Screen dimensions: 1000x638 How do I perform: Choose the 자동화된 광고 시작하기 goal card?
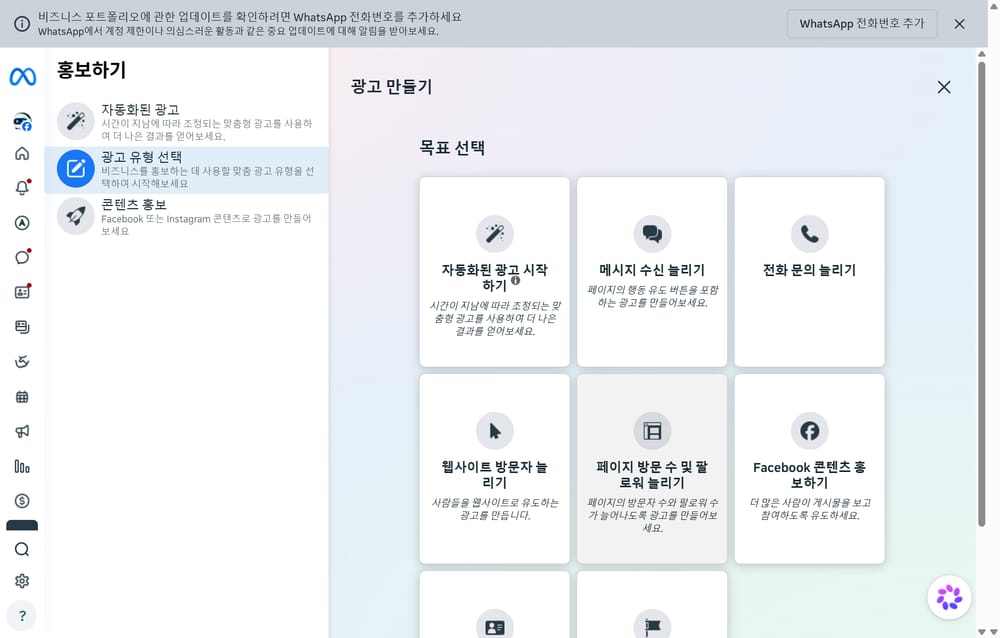tap(494, 272)
